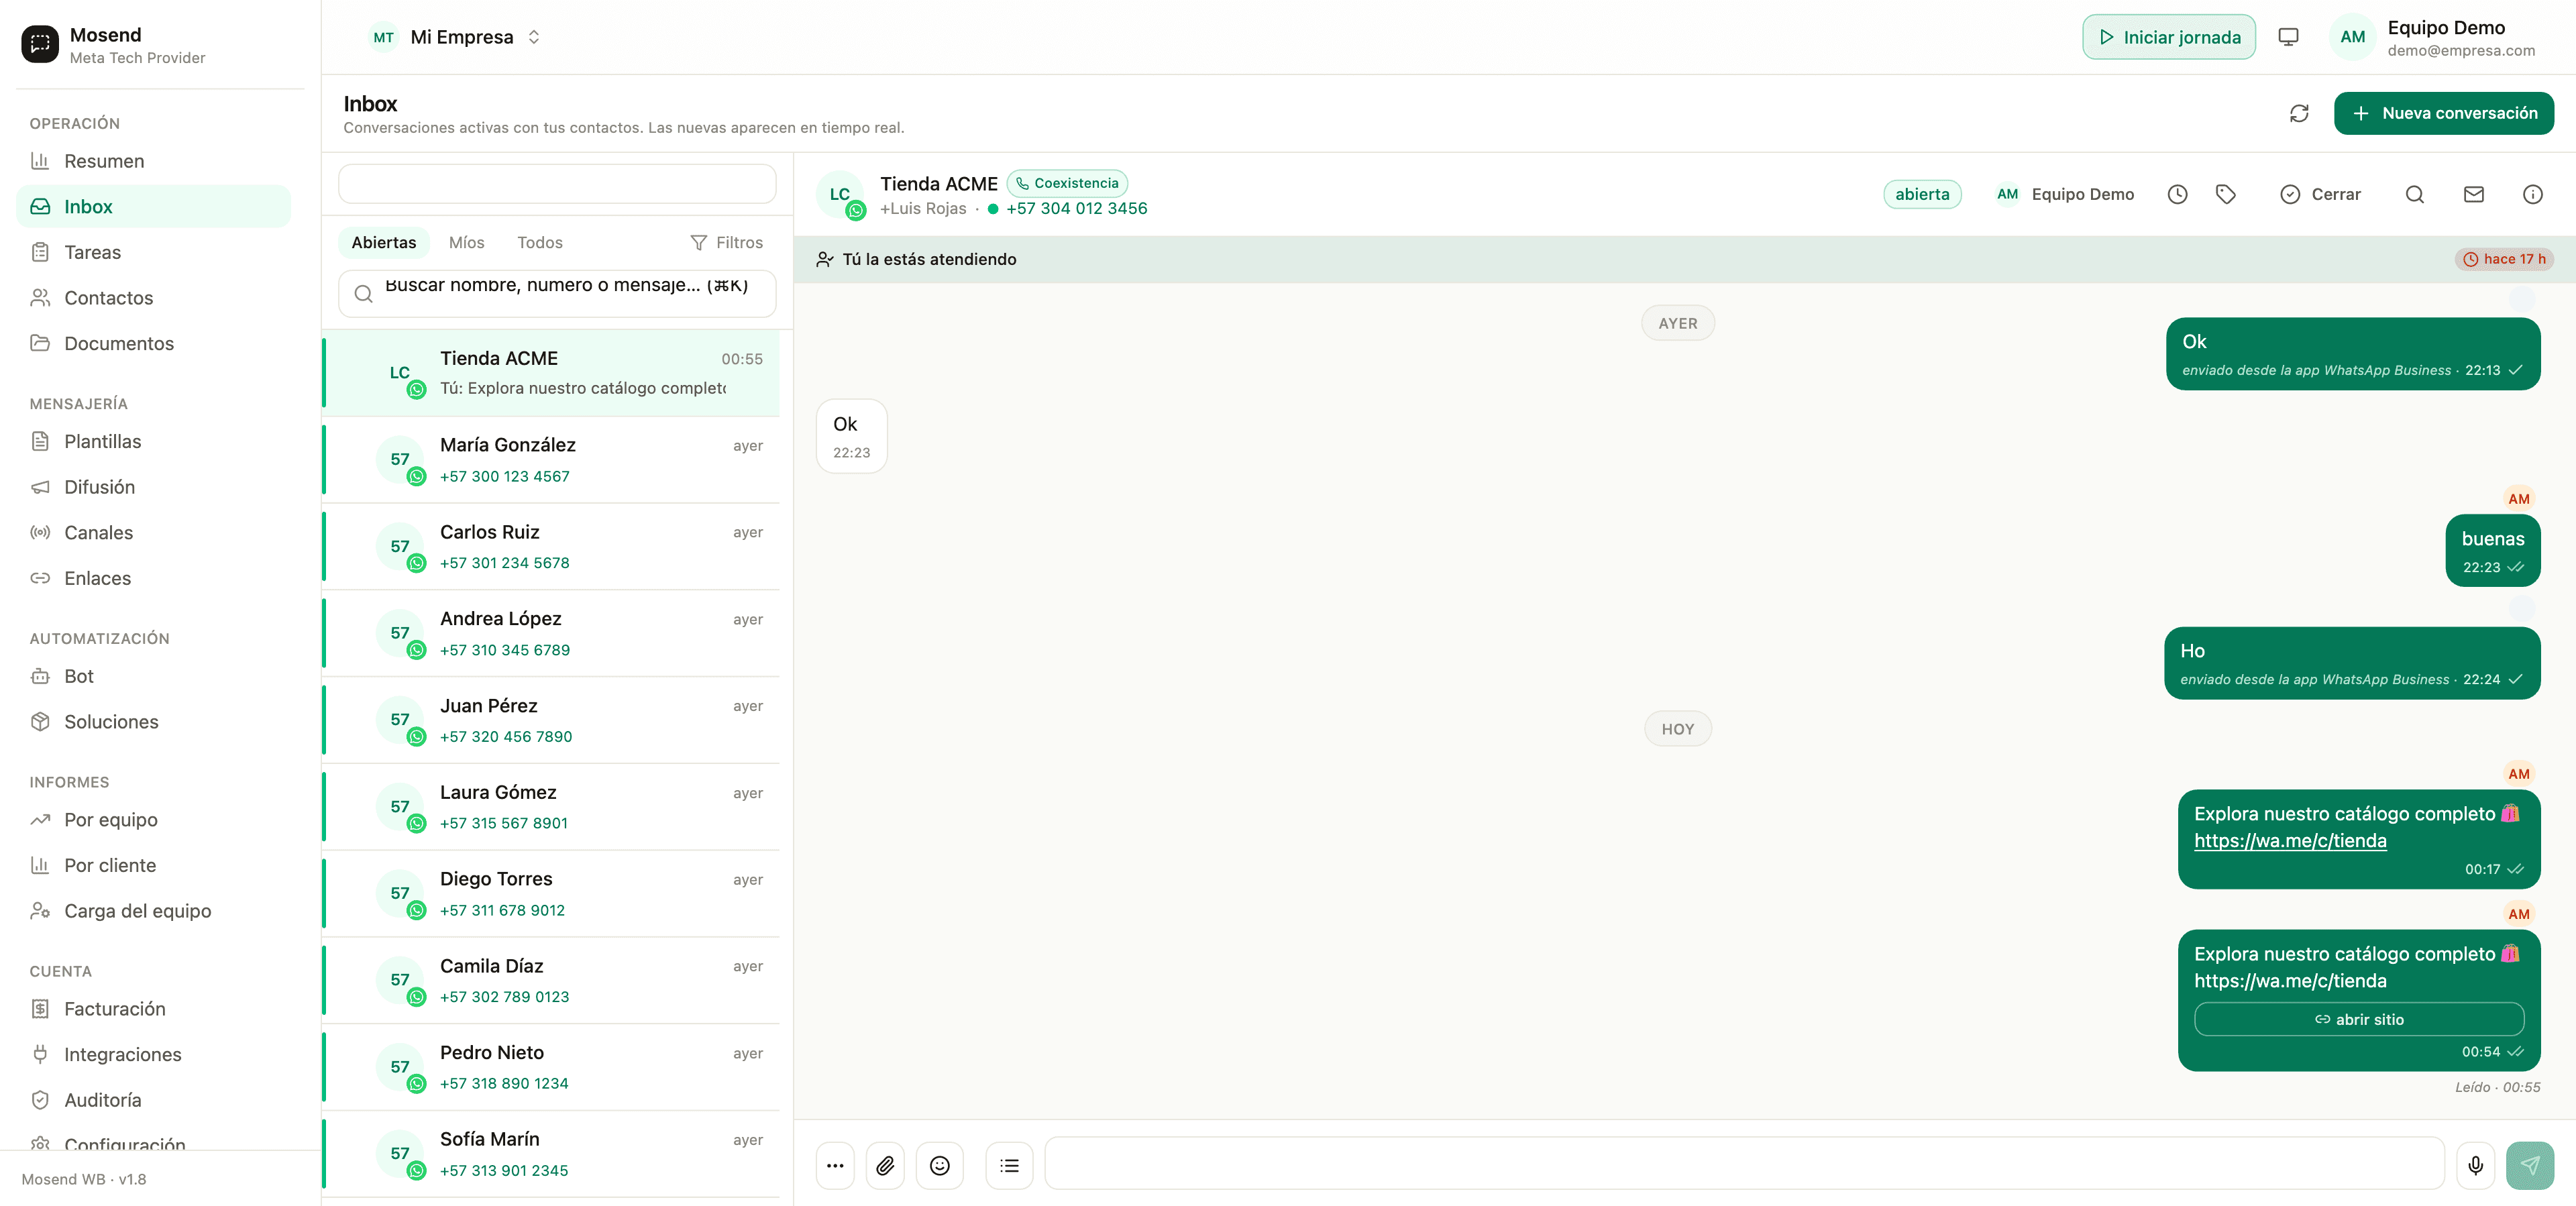Open Integraciones page
2576x1206 pixels.
click(153, 1054)
